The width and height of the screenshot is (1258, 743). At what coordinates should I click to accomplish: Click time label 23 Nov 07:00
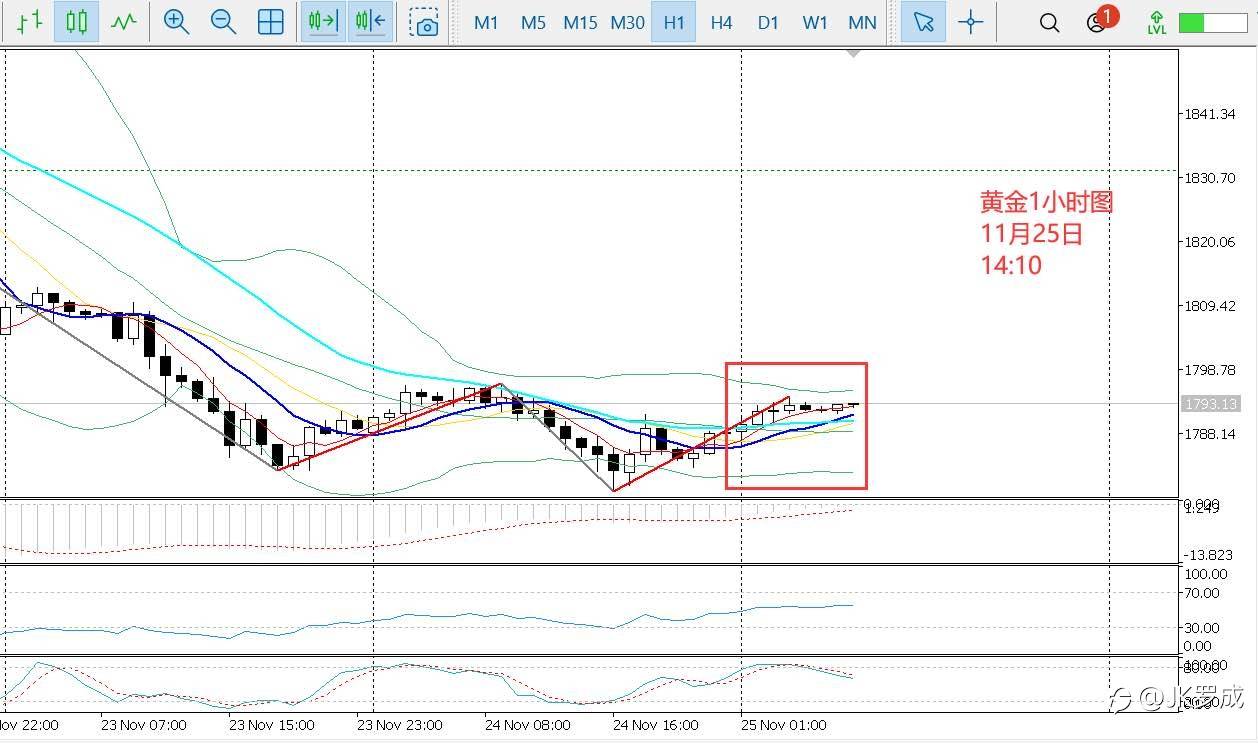coord(144,725)
